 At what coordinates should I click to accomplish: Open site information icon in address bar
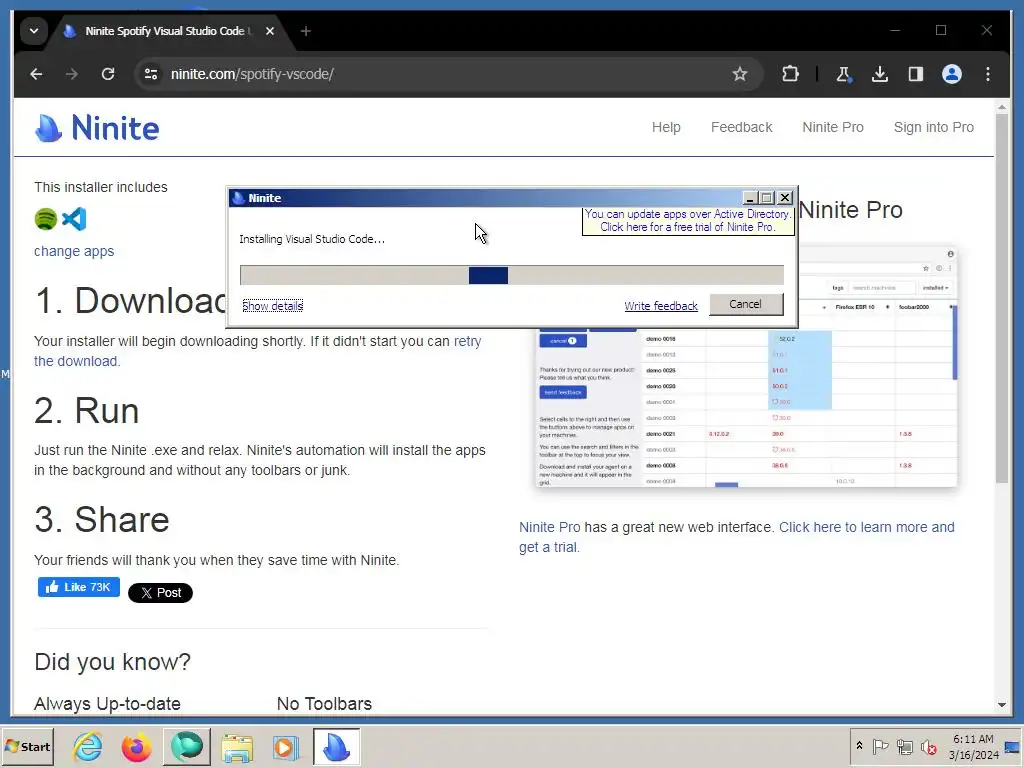(x=151, y=74)
